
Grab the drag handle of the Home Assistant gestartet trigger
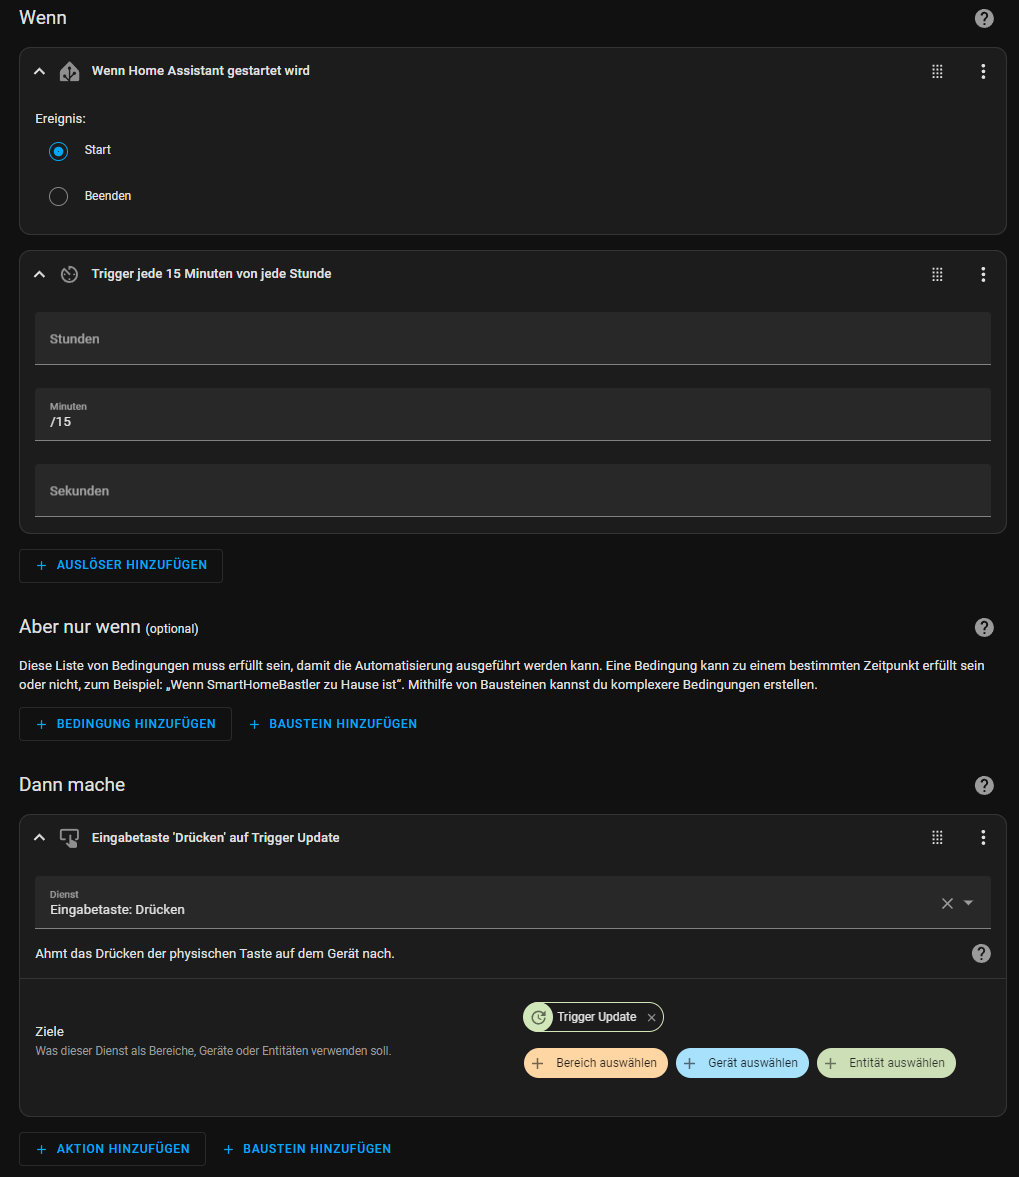tap(937, 71)
